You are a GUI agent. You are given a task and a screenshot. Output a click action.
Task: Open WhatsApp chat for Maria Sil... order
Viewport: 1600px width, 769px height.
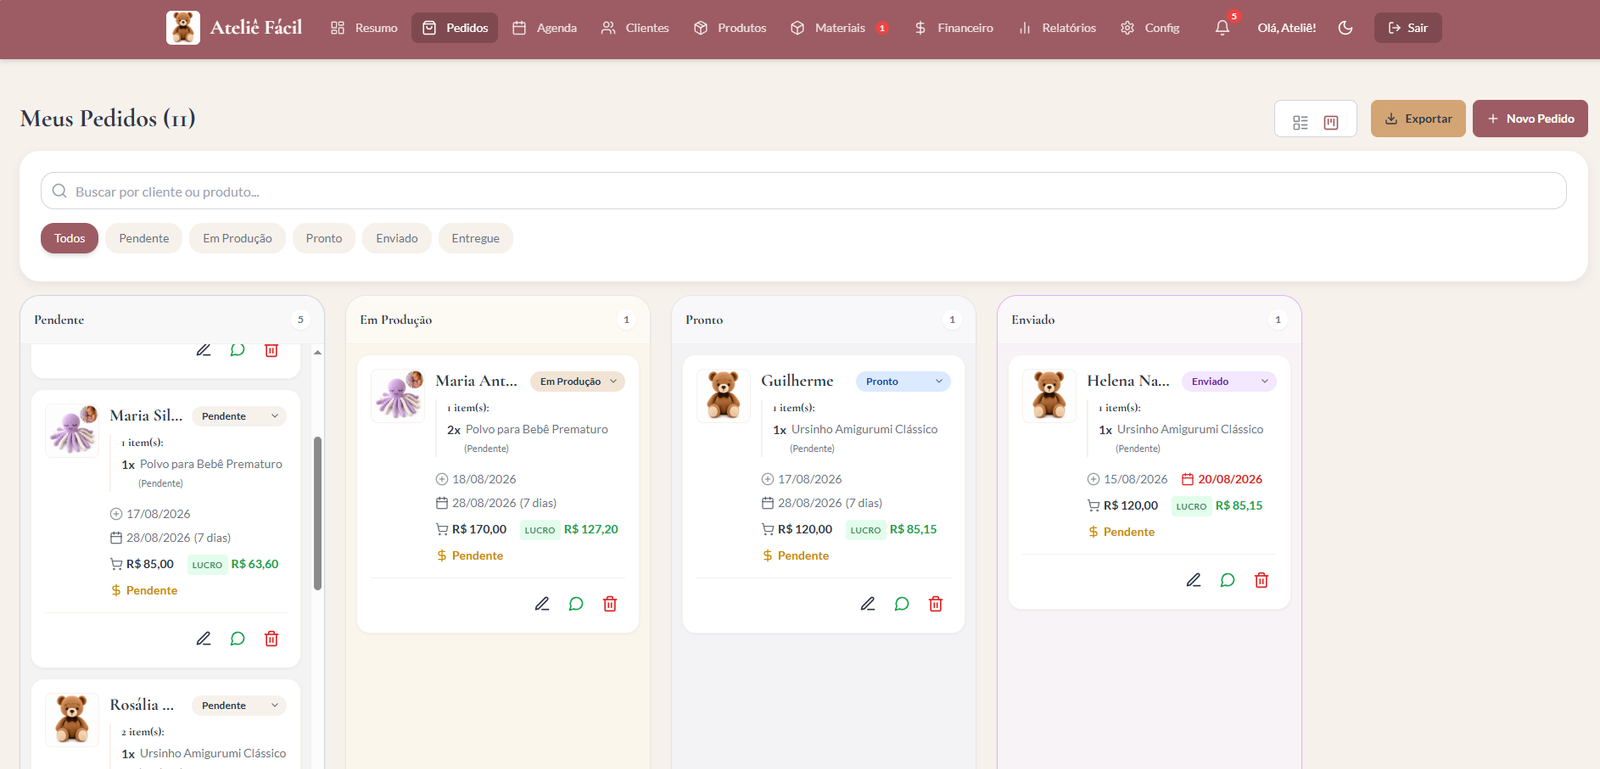(238, 639)
